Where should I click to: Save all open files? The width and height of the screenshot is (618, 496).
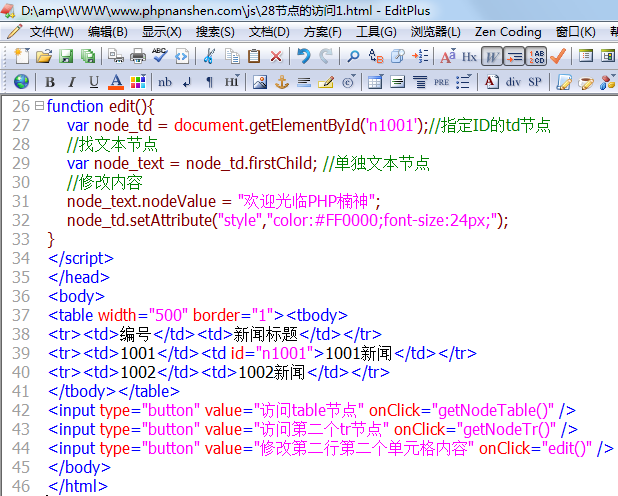coord(87,56)
